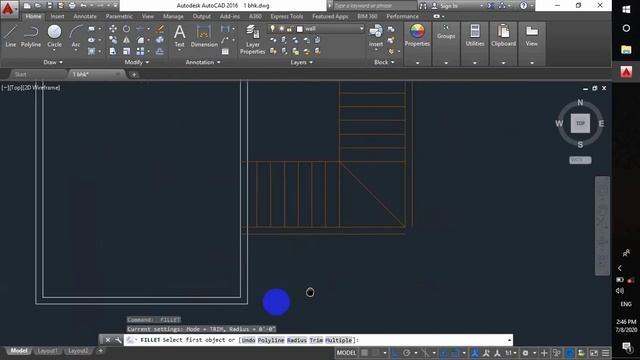This screenshot has height=360, width=640.
Task: Open Layer Properties manager
Action: 253,40
